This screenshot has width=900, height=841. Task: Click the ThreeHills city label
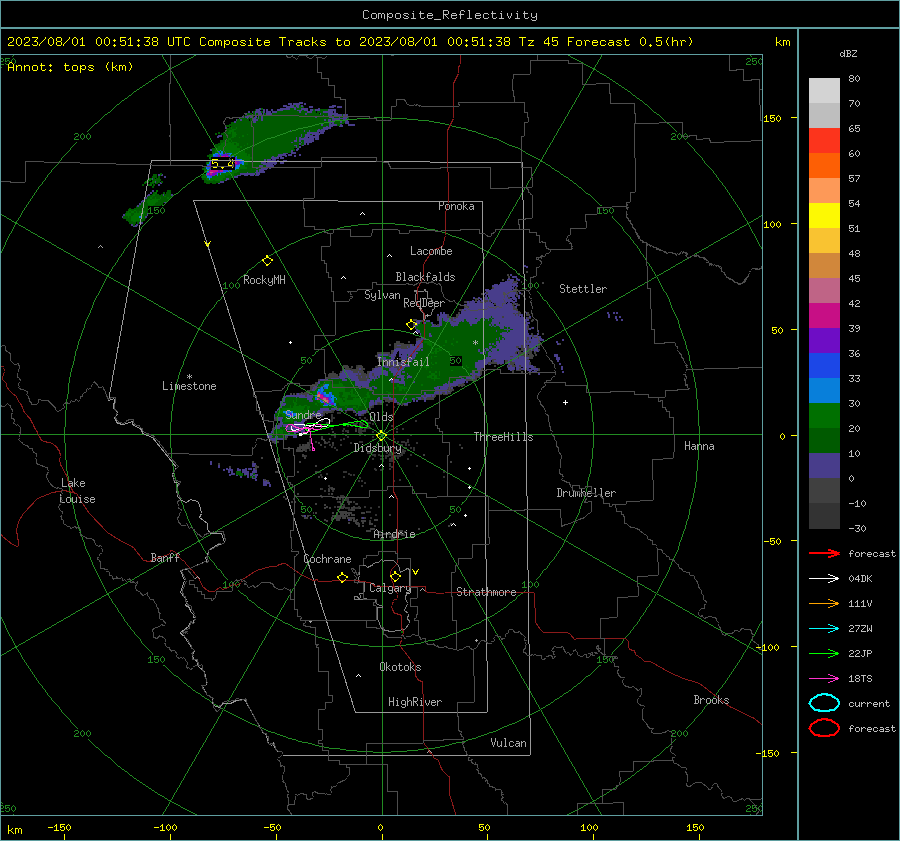pos(503,437)
